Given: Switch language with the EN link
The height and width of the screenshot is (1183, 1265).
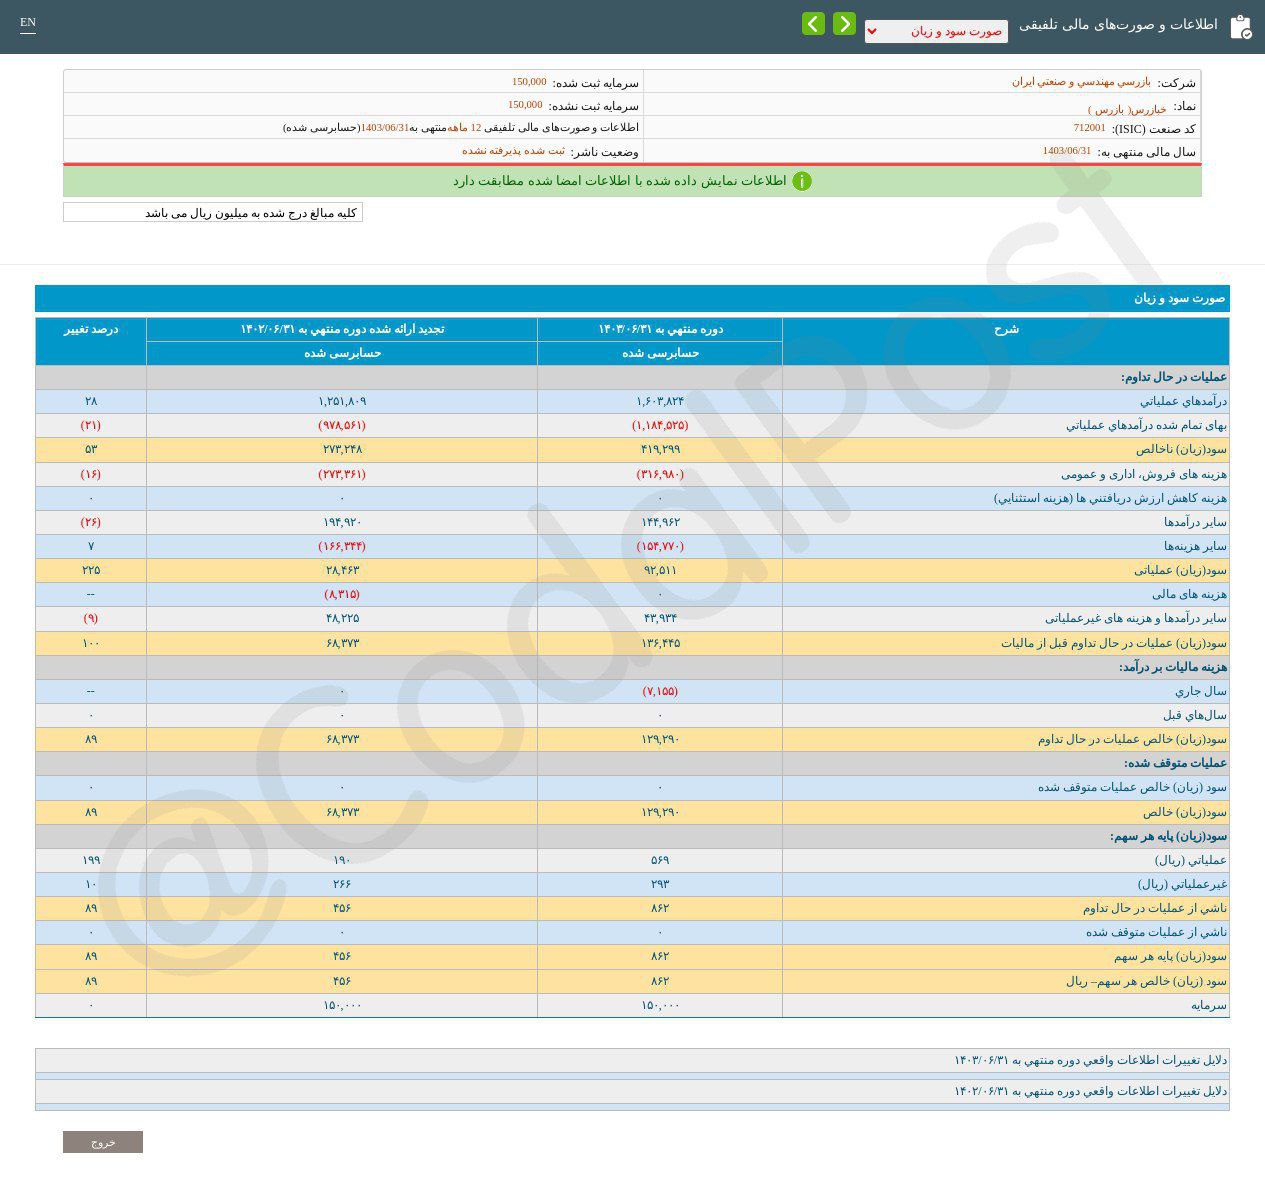Looking at the screenshot, I should point(28,22).
